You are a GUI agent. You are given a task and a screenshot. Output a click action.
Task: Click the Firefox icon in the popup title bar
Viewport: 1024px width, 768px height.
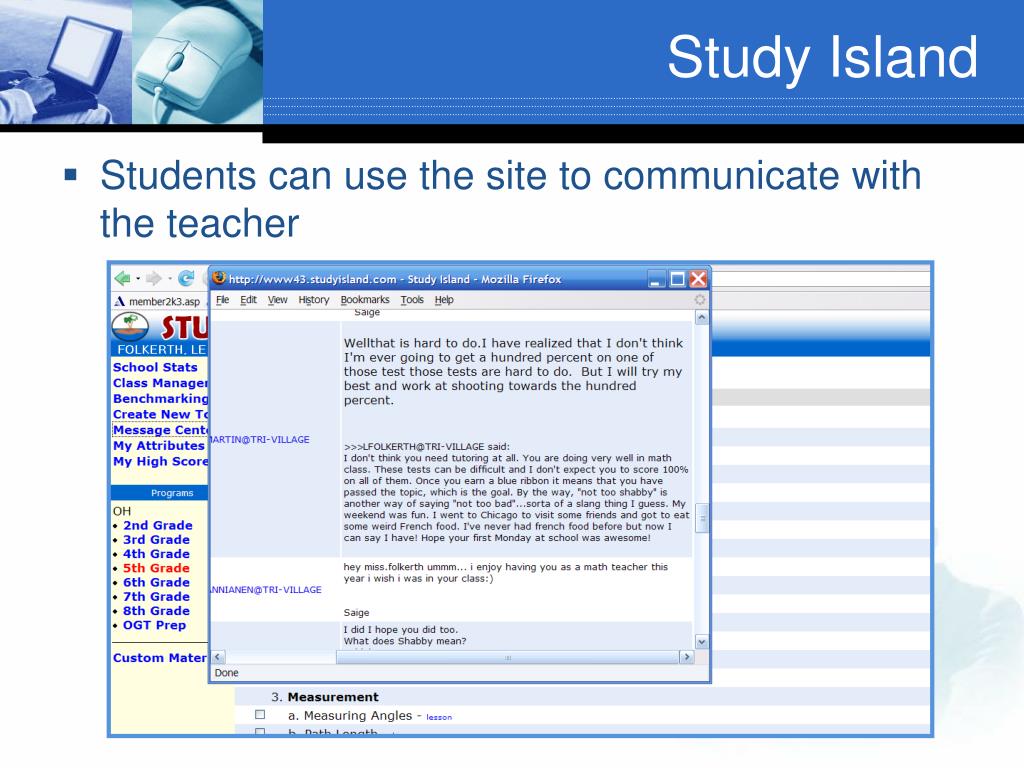219,278
